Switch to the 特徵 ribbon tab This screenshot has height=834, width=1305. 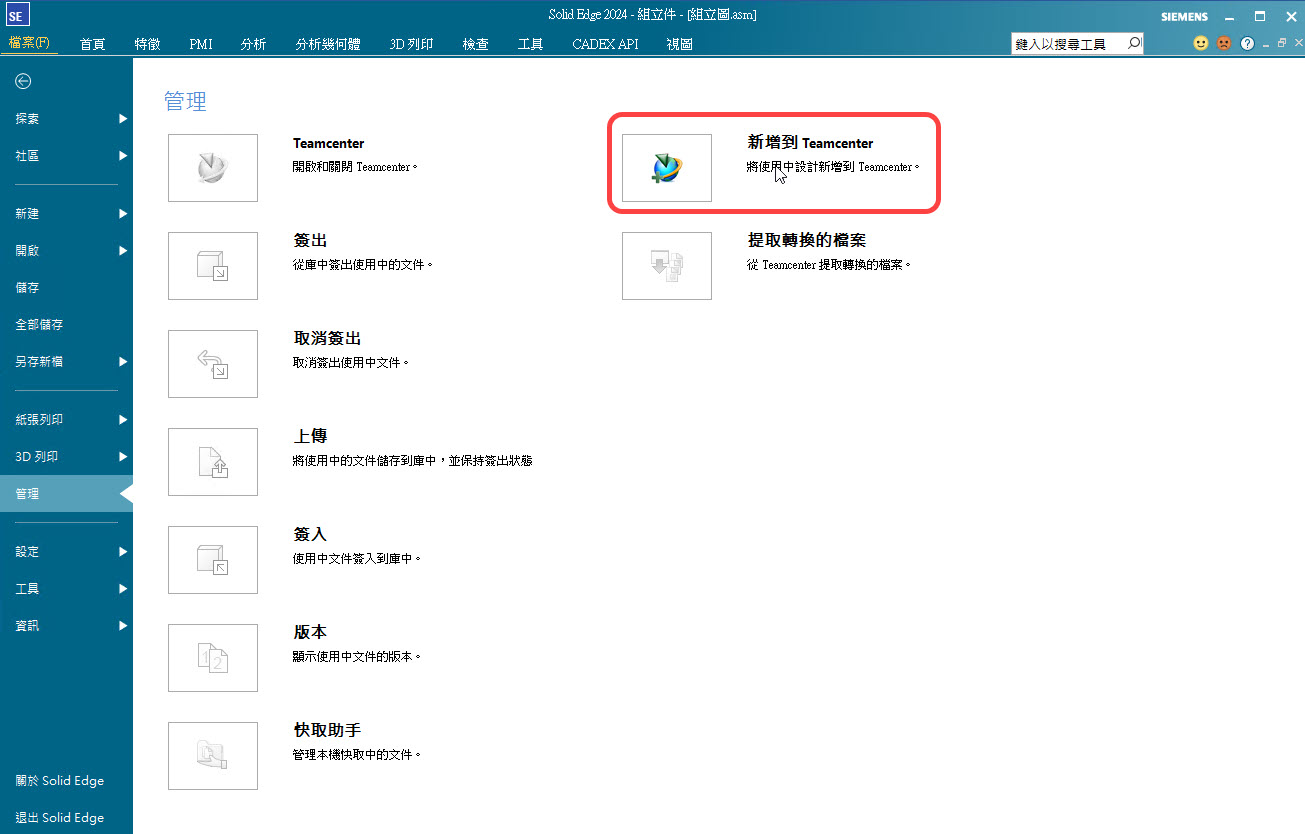[x=147, y=44]
